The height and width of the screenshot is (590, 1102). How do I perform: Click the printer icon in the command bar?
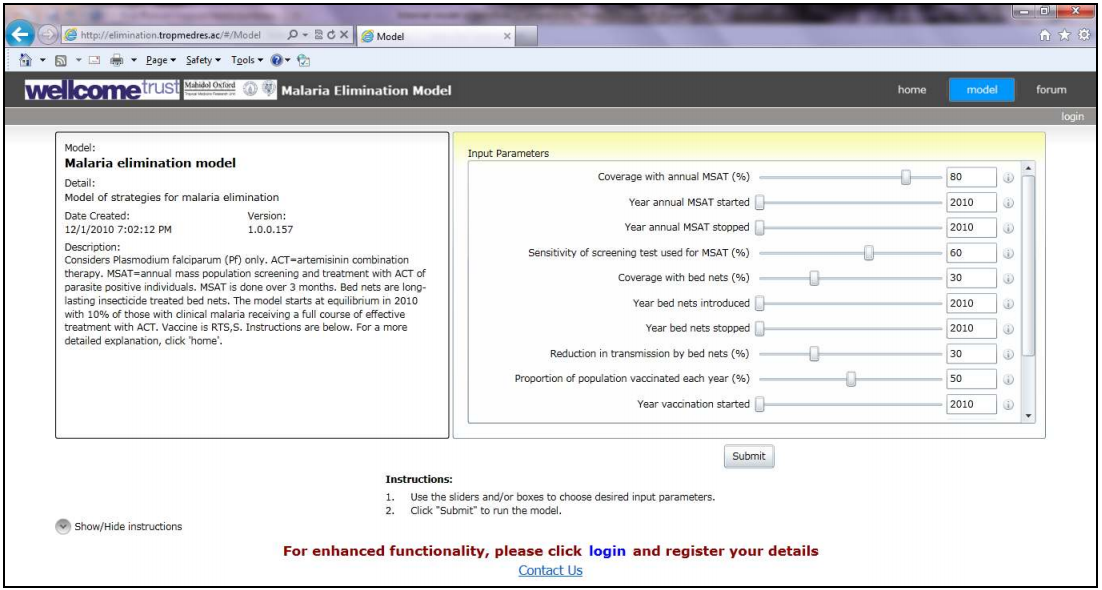point(116,60)
